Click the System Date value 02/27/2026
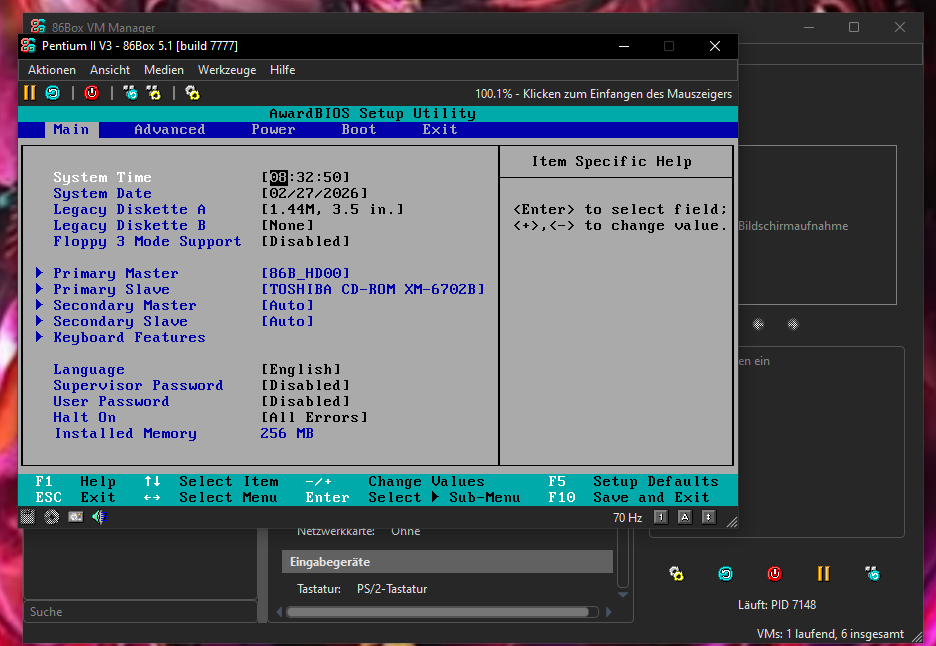 (314, 193)
